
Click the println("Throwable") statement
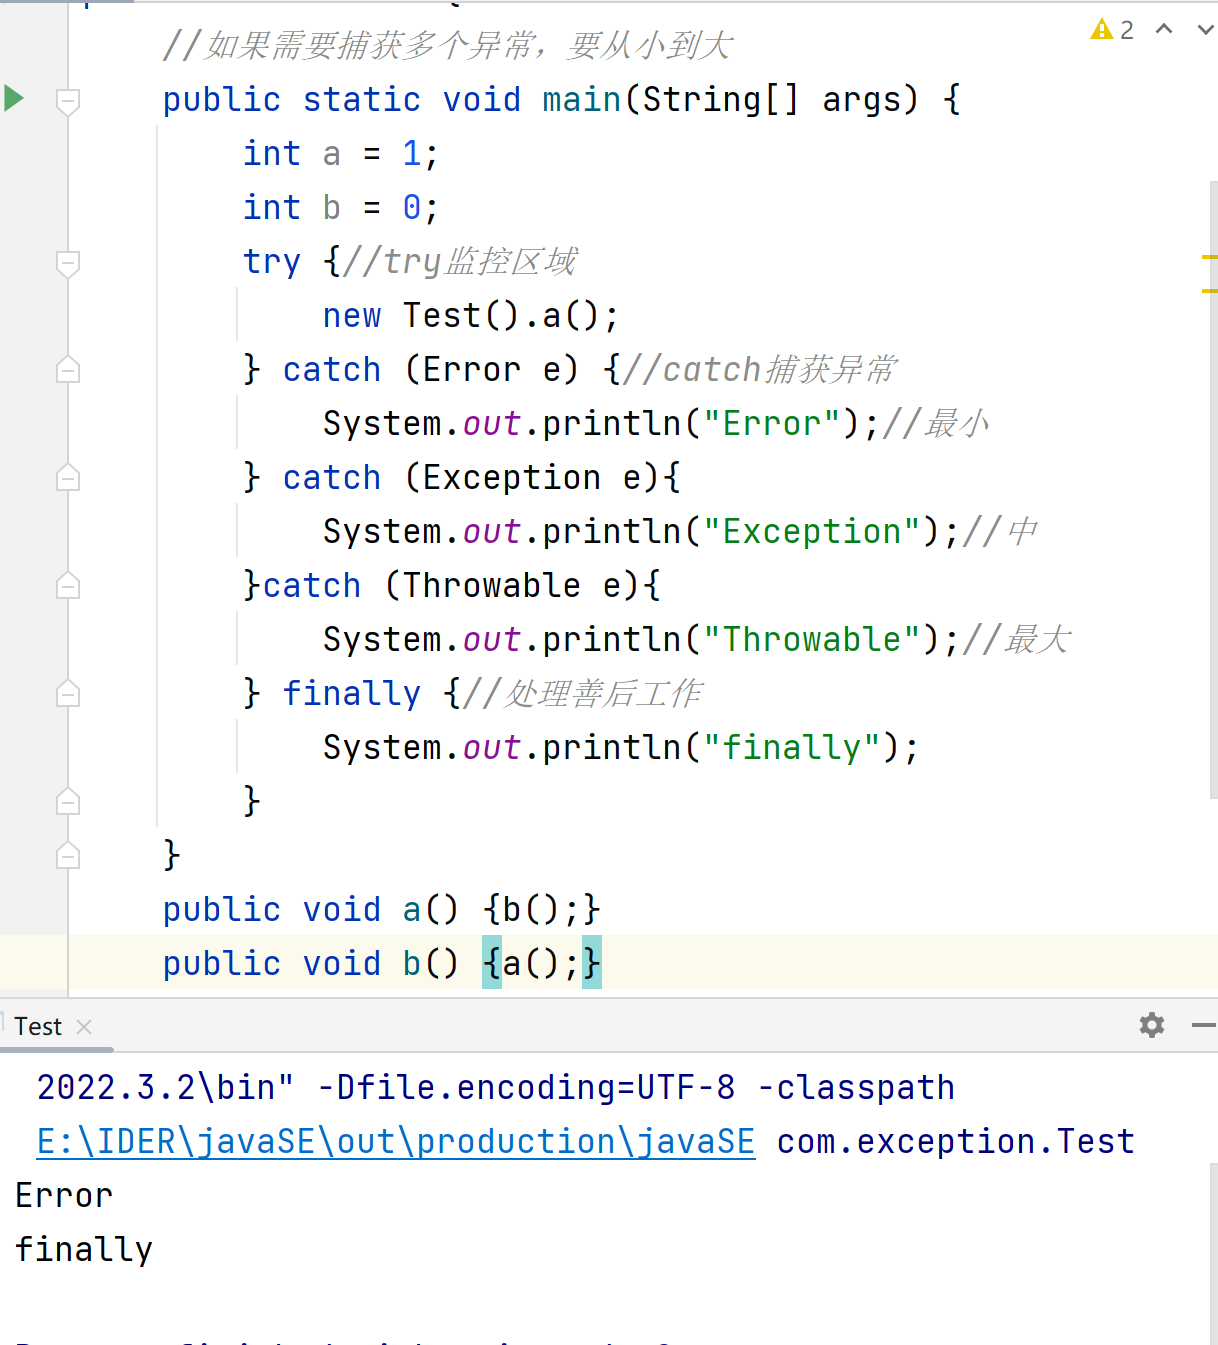click(x=641, y=640)
